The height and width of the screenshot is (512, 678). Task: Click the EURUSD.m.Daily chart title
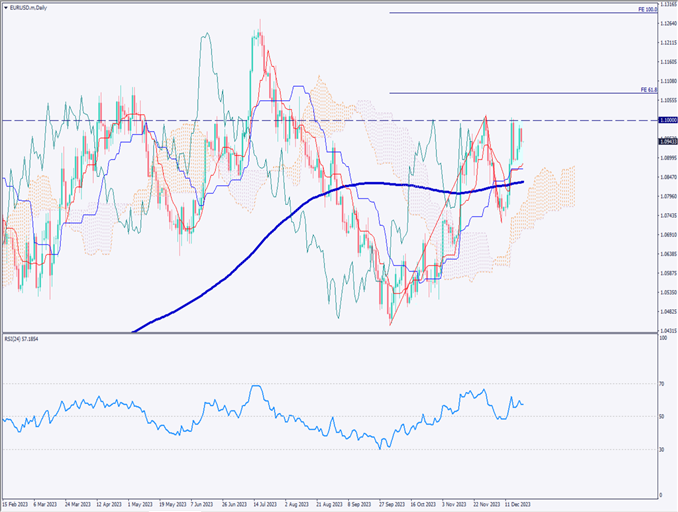(x=31, y=6)
